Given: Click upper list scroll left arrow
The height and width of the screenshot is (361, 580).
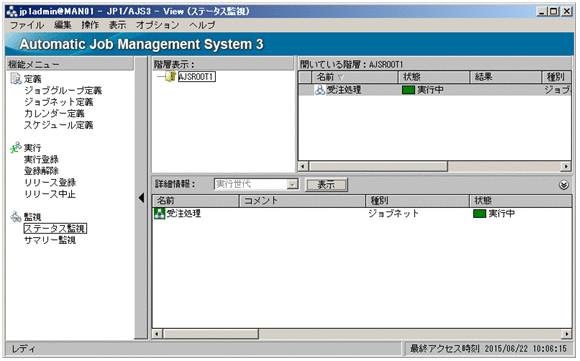Looking at the screenshot, I should (303, 166).
